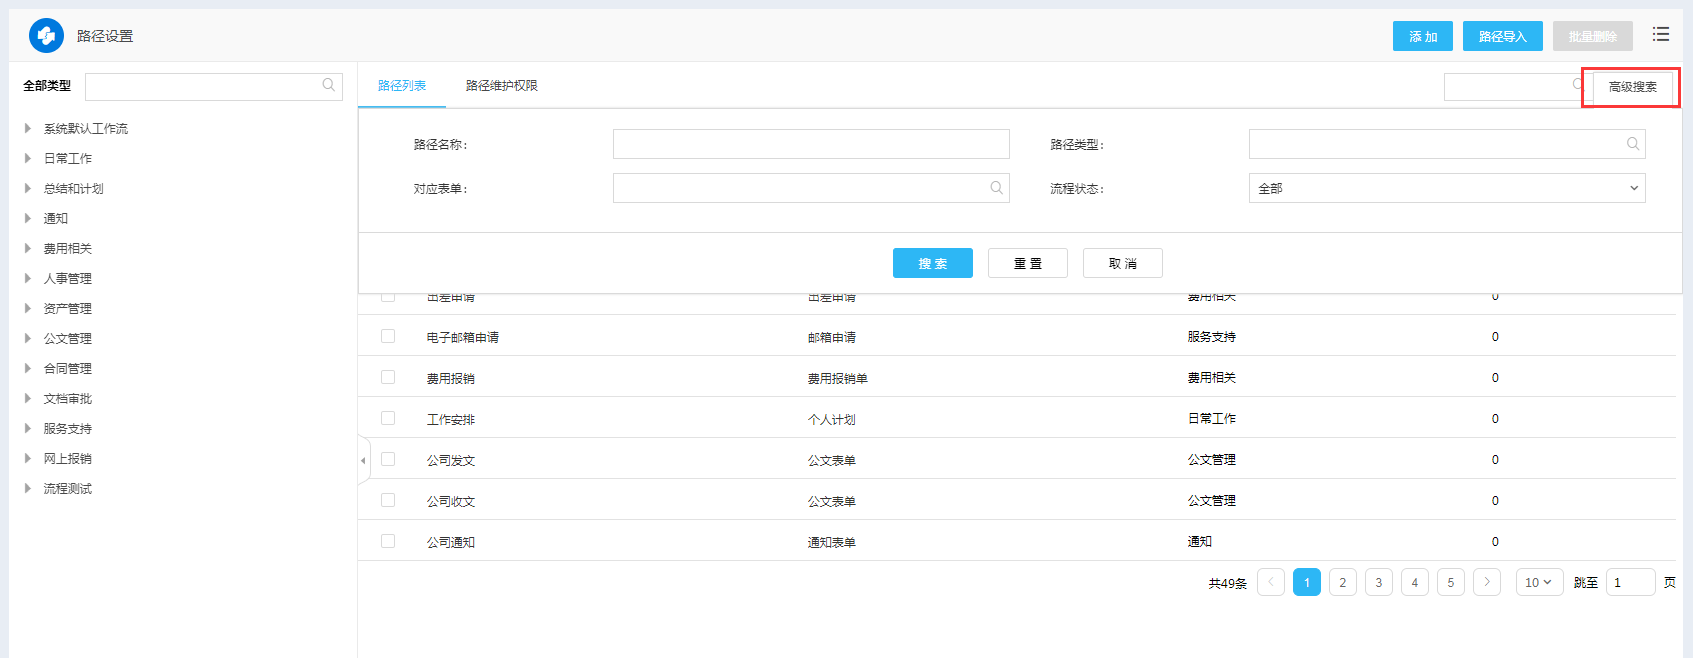Open the 流程状态 dropdown showing 全部

pyautogui.click(x=1446, y=188)
